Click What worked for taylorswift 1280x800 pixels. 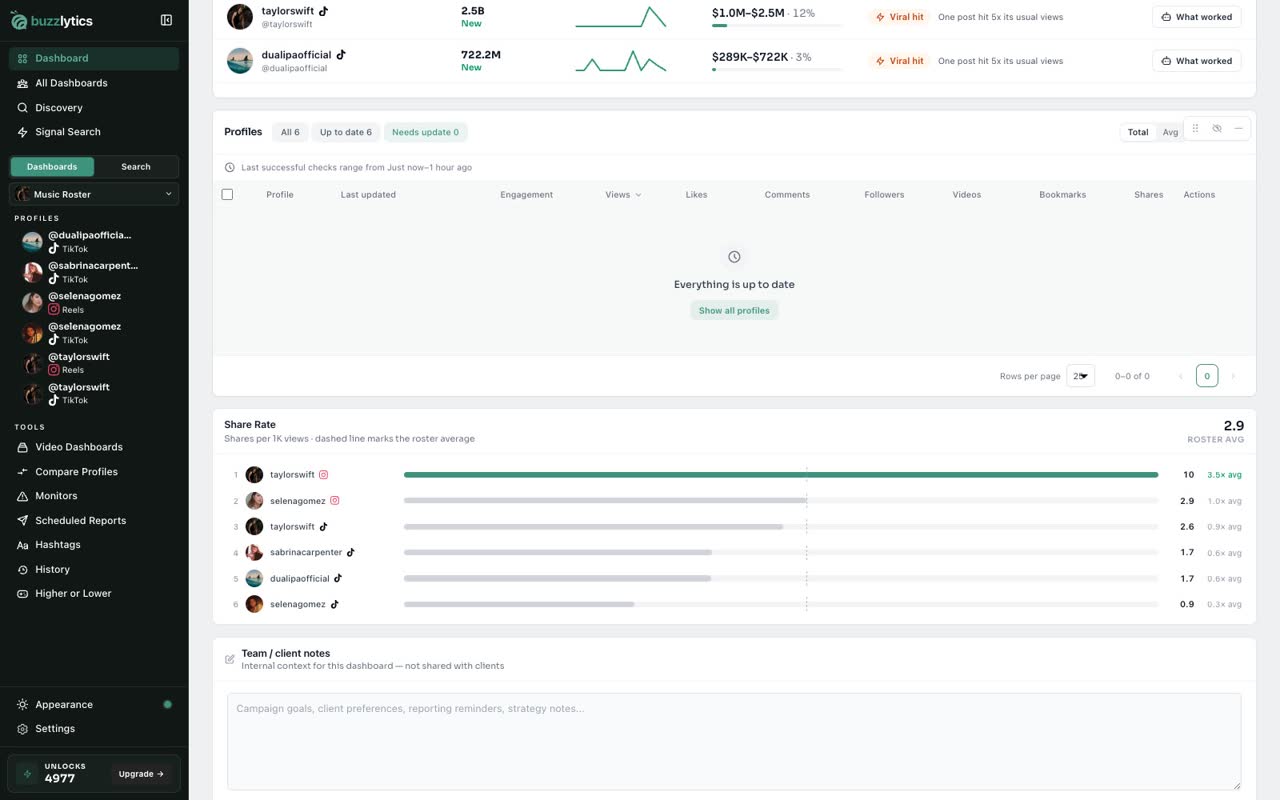[x=1197, y=17]
